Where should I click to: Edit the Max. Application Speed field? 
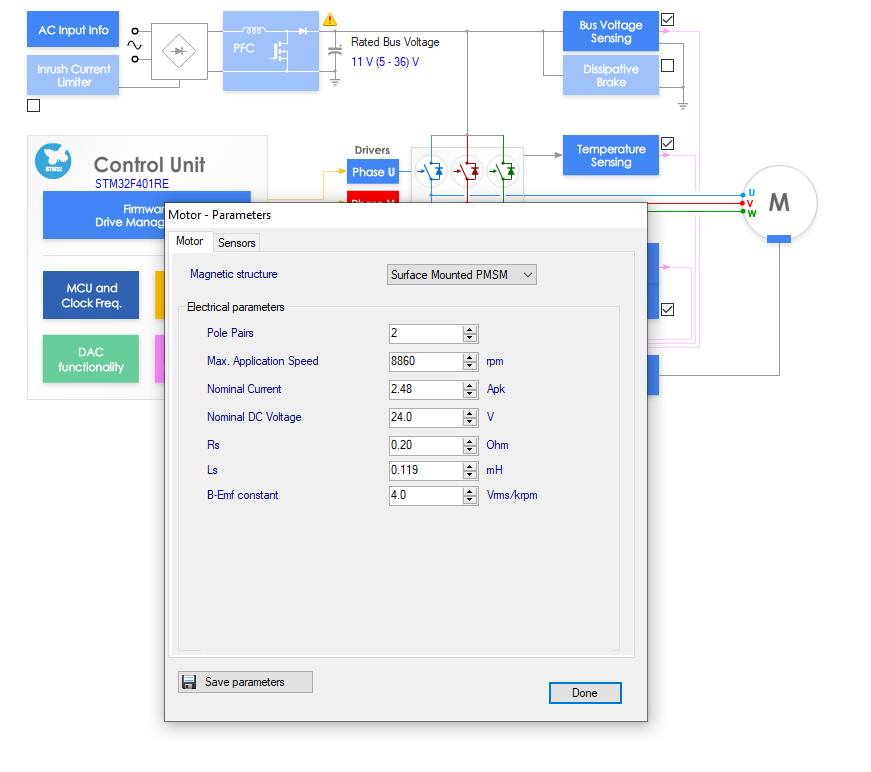pyautogui.click(x=426, y=361)
